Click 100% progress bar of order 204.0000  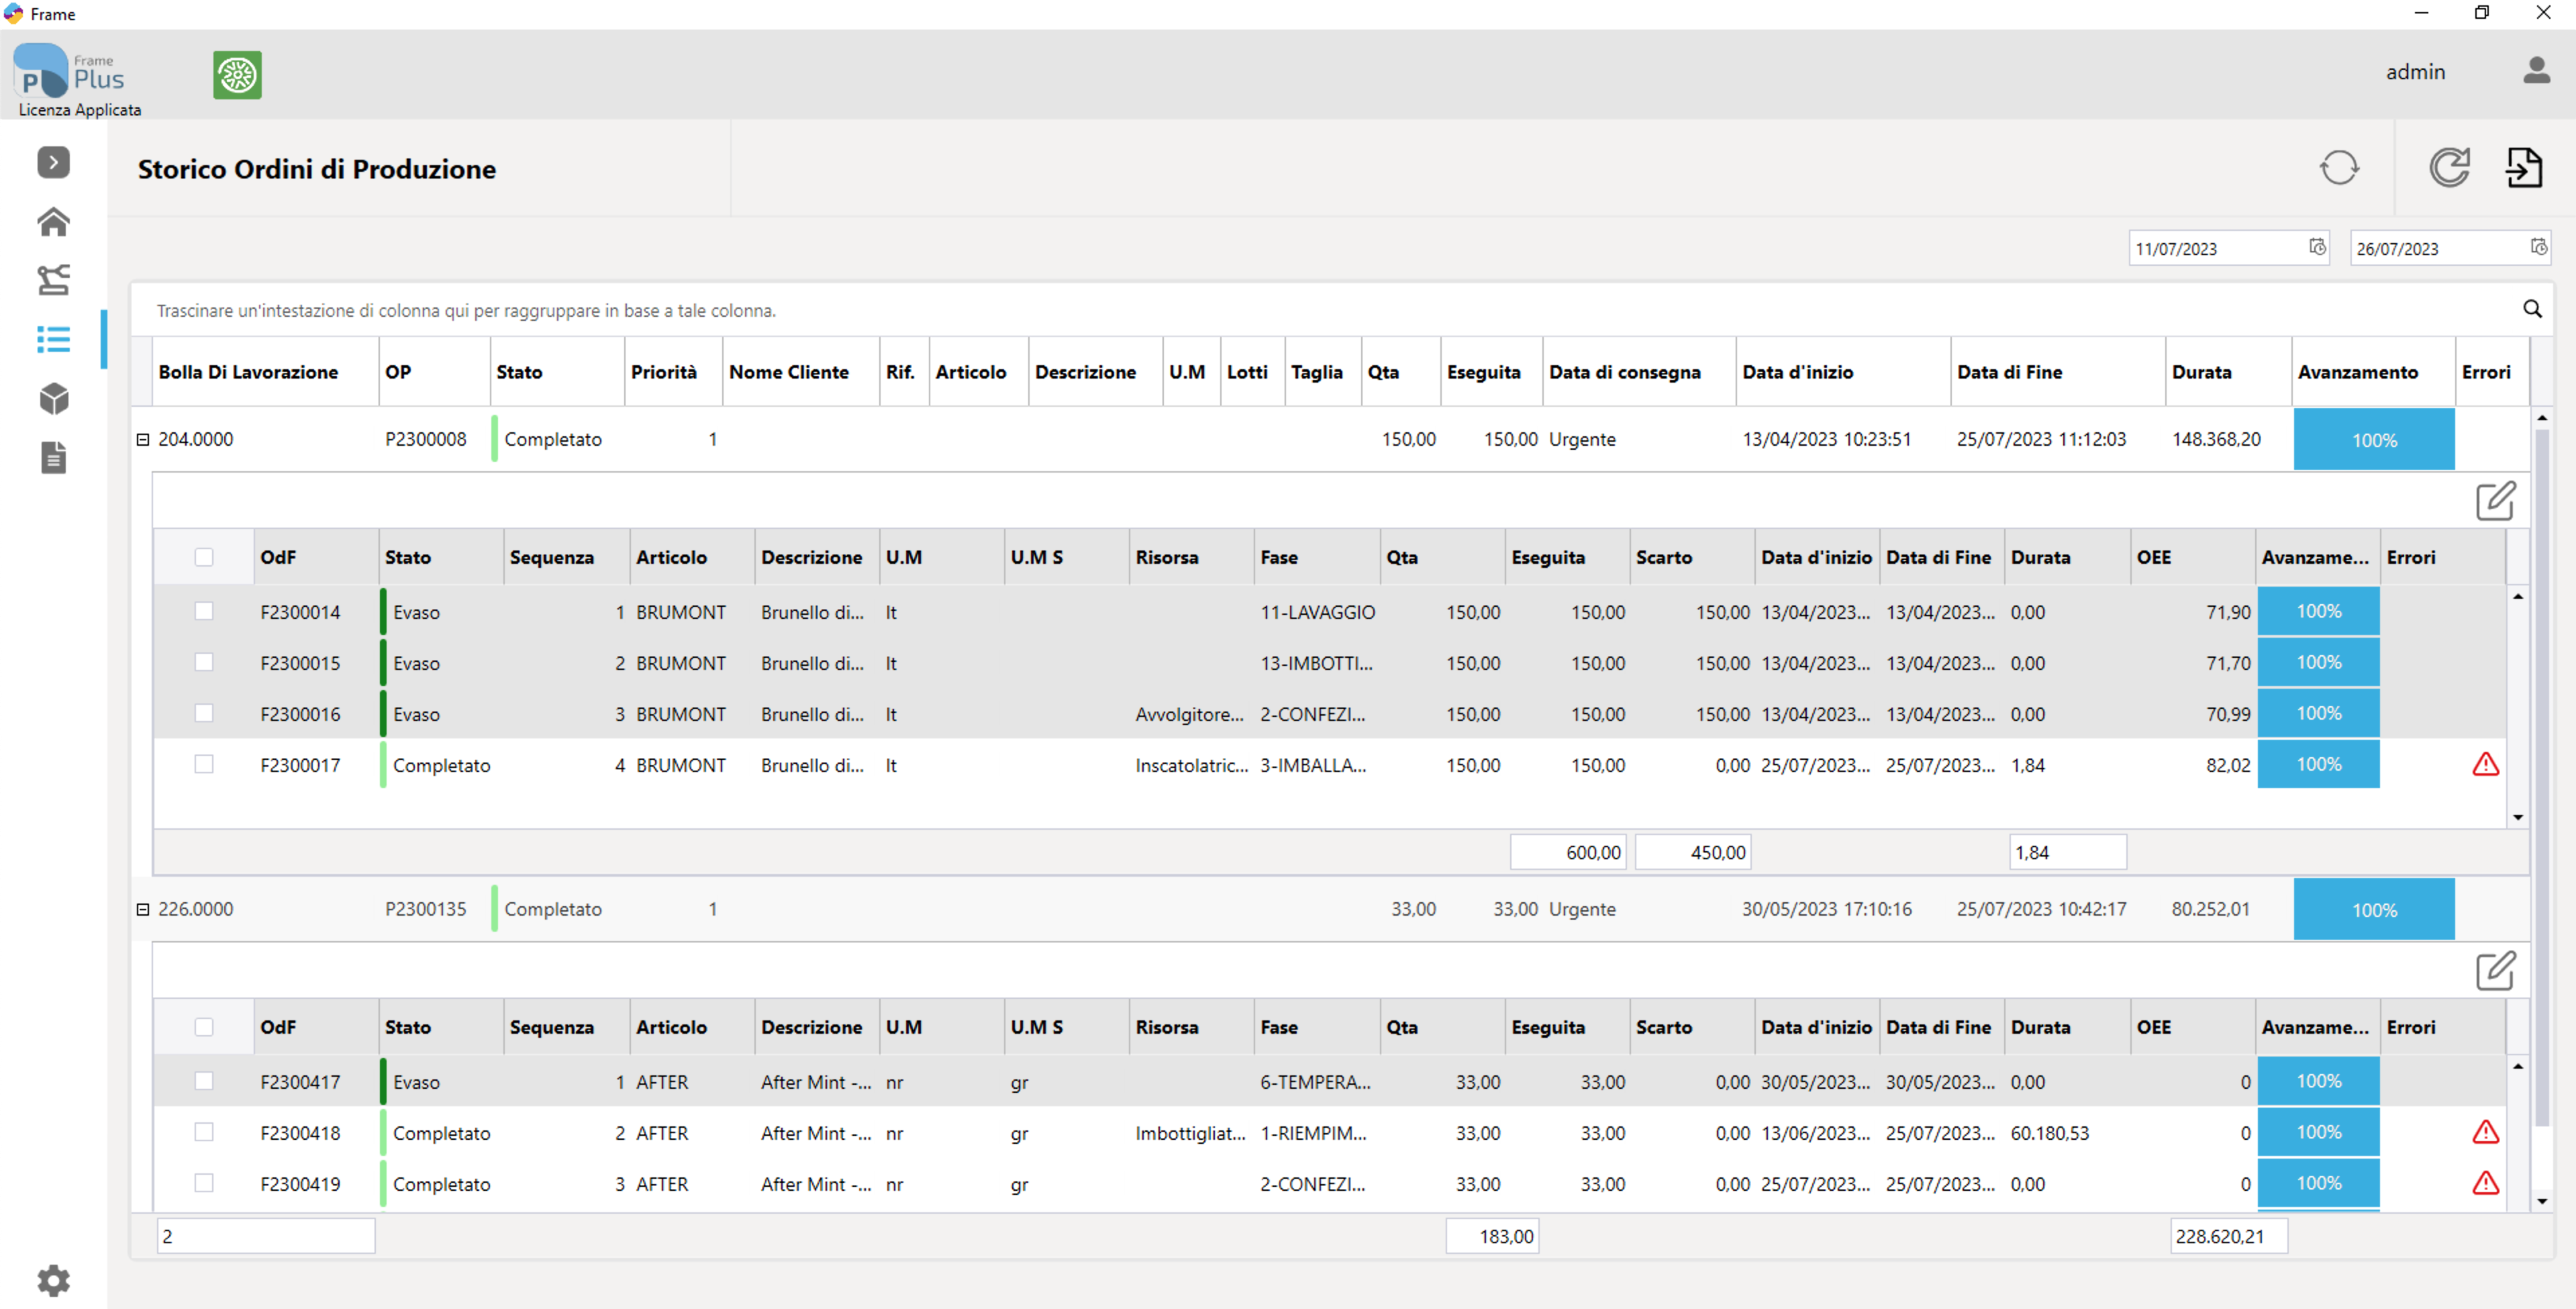[x=2374, y=440]
